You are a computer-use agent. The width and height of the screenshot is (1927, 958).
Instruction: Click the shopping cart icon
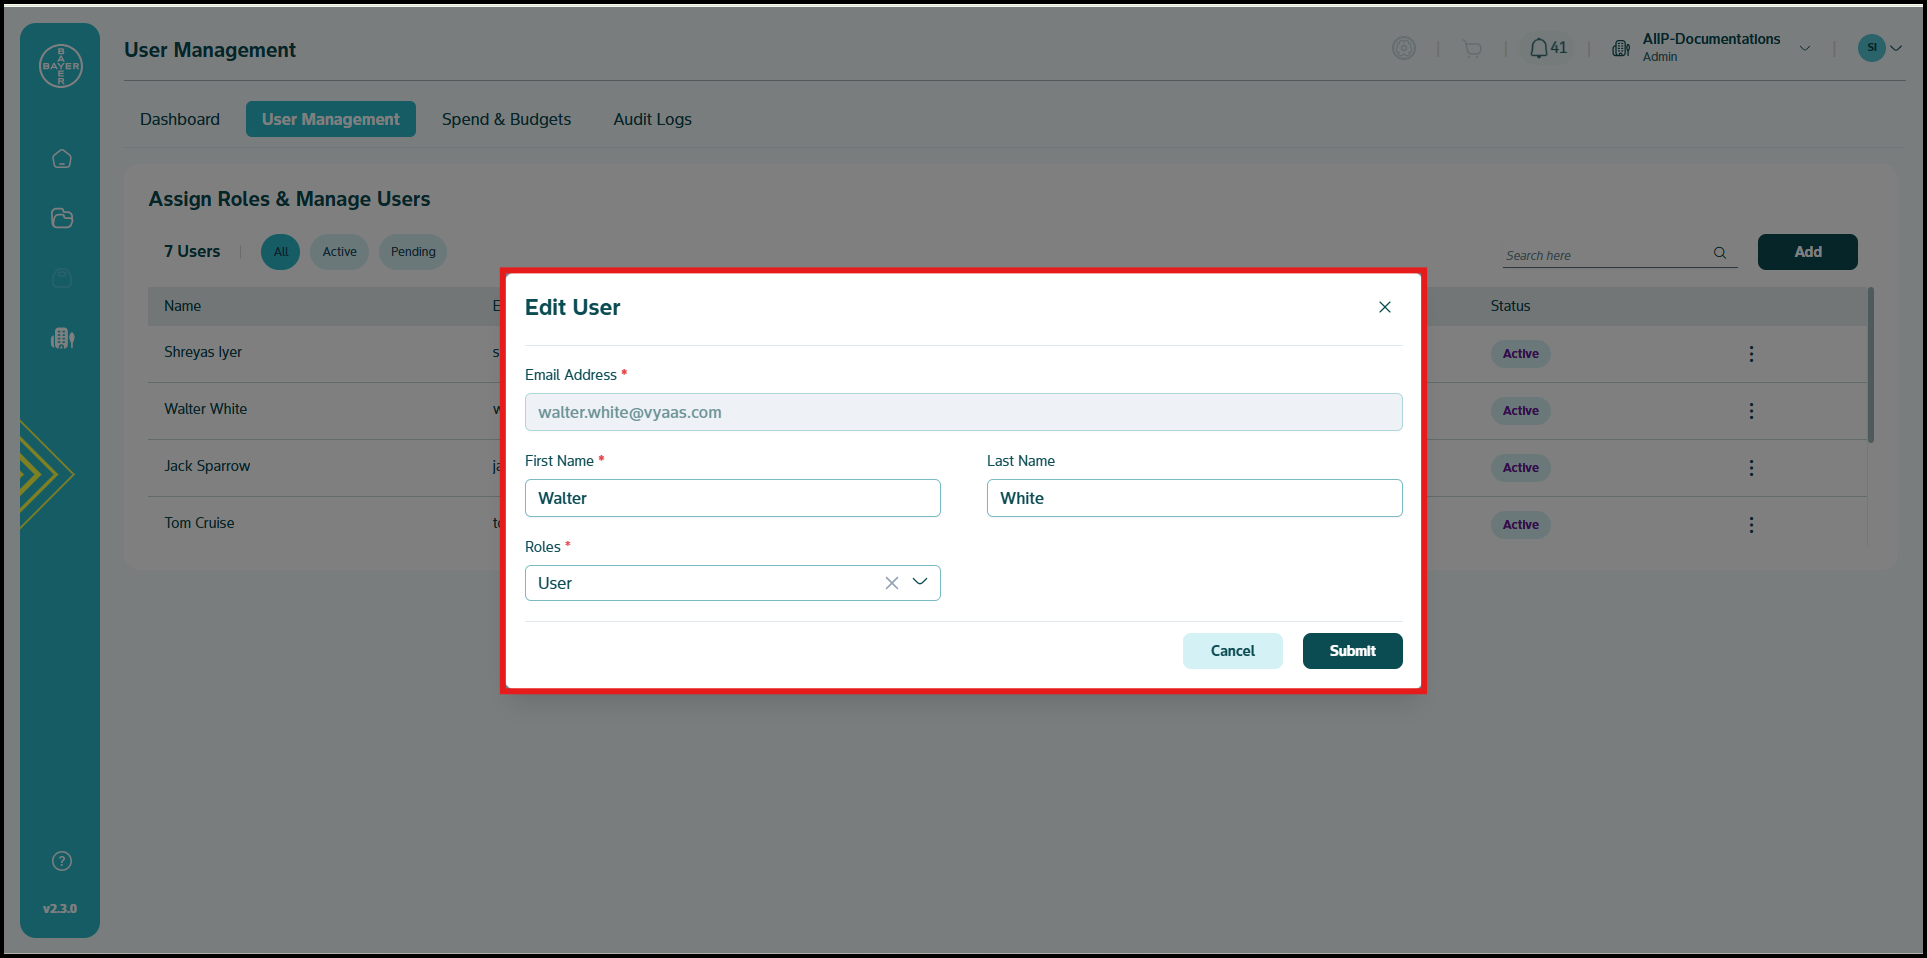tap(1472, 48)
